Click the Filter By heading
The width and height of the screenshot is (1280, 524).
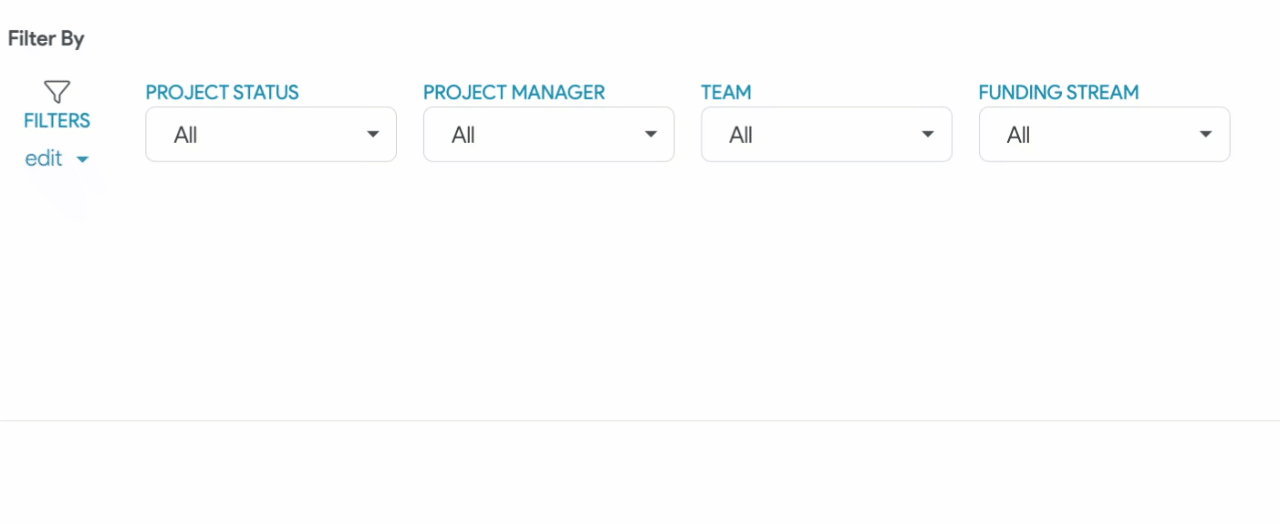tap(46, 39)
